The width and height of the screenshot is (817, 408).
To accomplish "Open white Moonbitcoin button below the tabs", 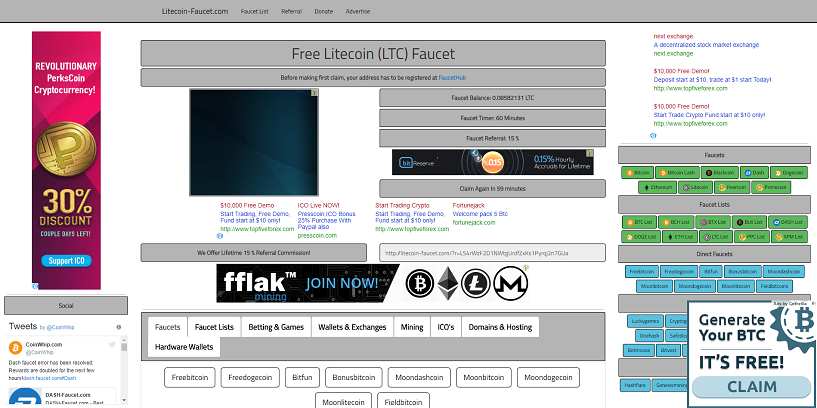I will coord(484,377).
